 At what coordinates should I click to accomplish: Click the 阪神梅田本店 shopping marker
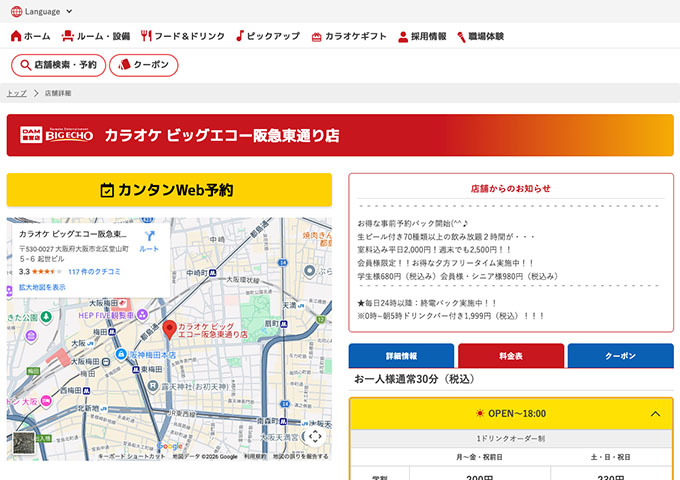121,355
